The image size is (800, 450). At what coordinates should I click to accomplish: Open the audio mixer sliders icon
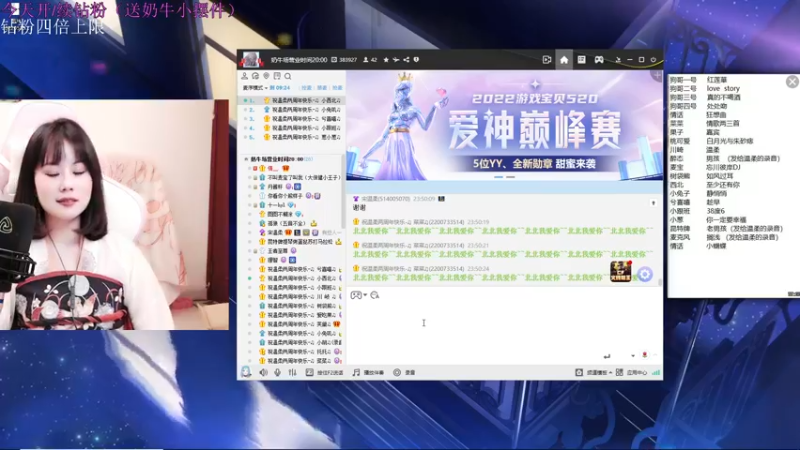pyautogui.click(x=292, y=372)
